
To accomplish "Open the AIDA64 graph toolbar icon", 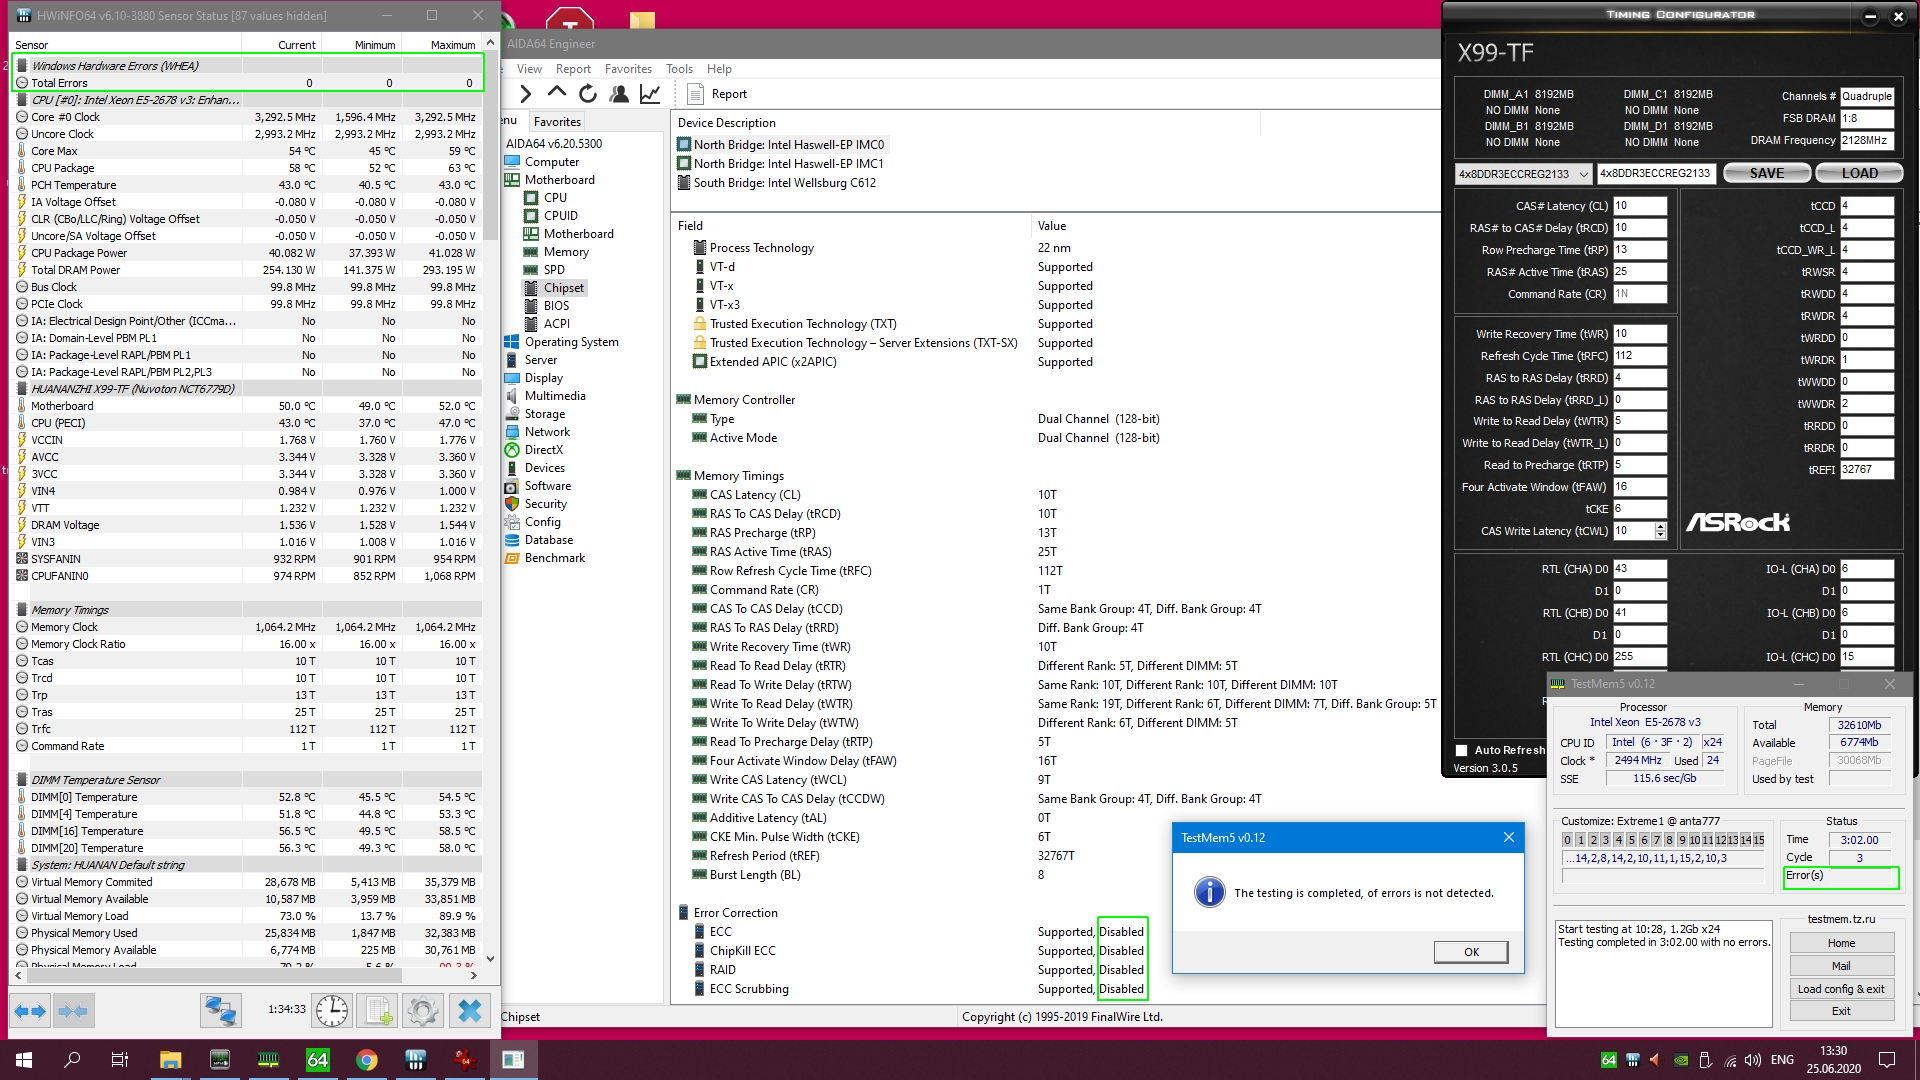I will click(650, 94).
